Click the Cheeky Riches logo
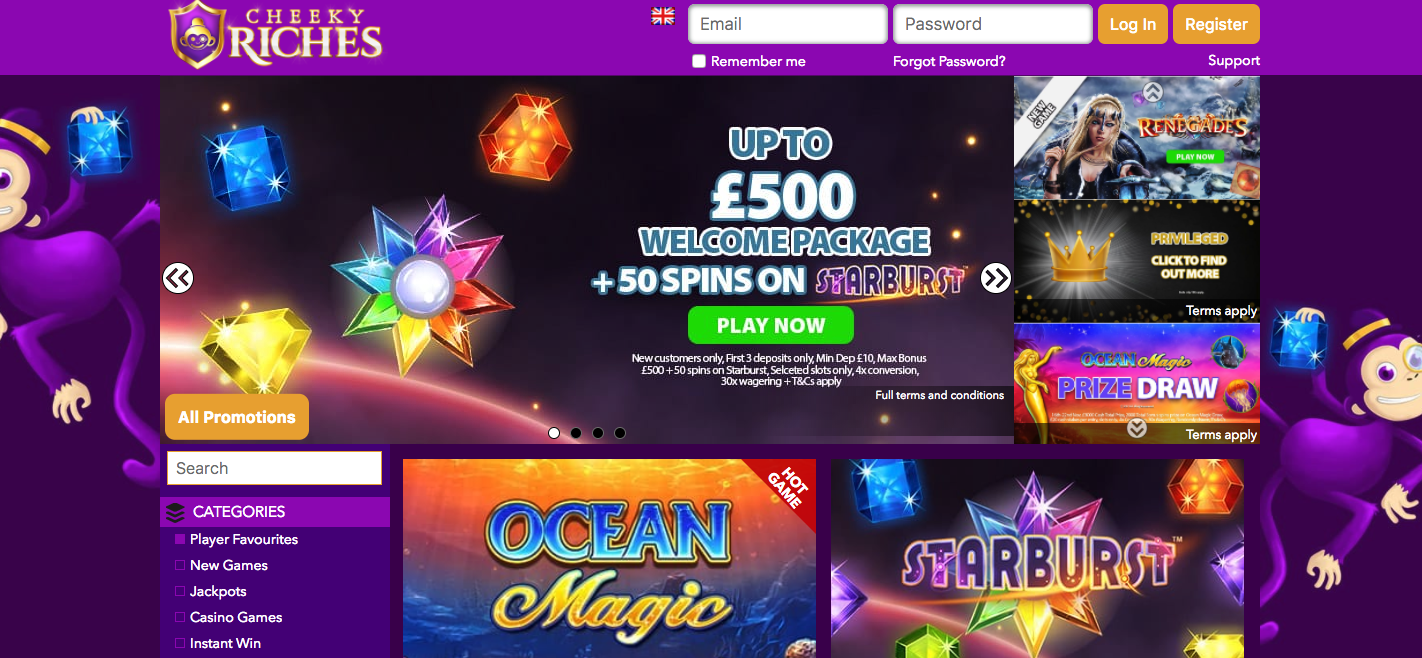The width and height of the screenshot is (1422, 658). (x=275, y=35)
